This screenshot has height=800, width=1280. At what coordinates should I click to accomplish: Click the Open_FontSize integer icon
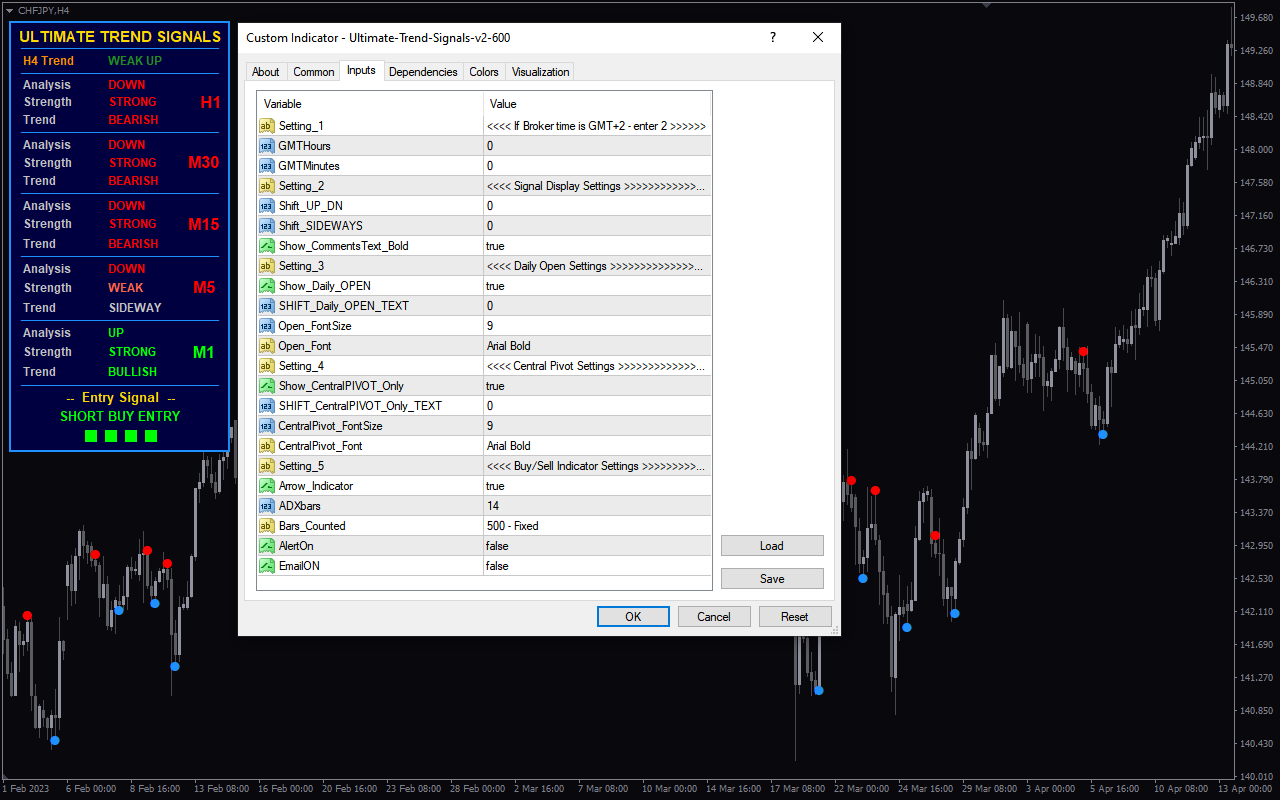267,326
